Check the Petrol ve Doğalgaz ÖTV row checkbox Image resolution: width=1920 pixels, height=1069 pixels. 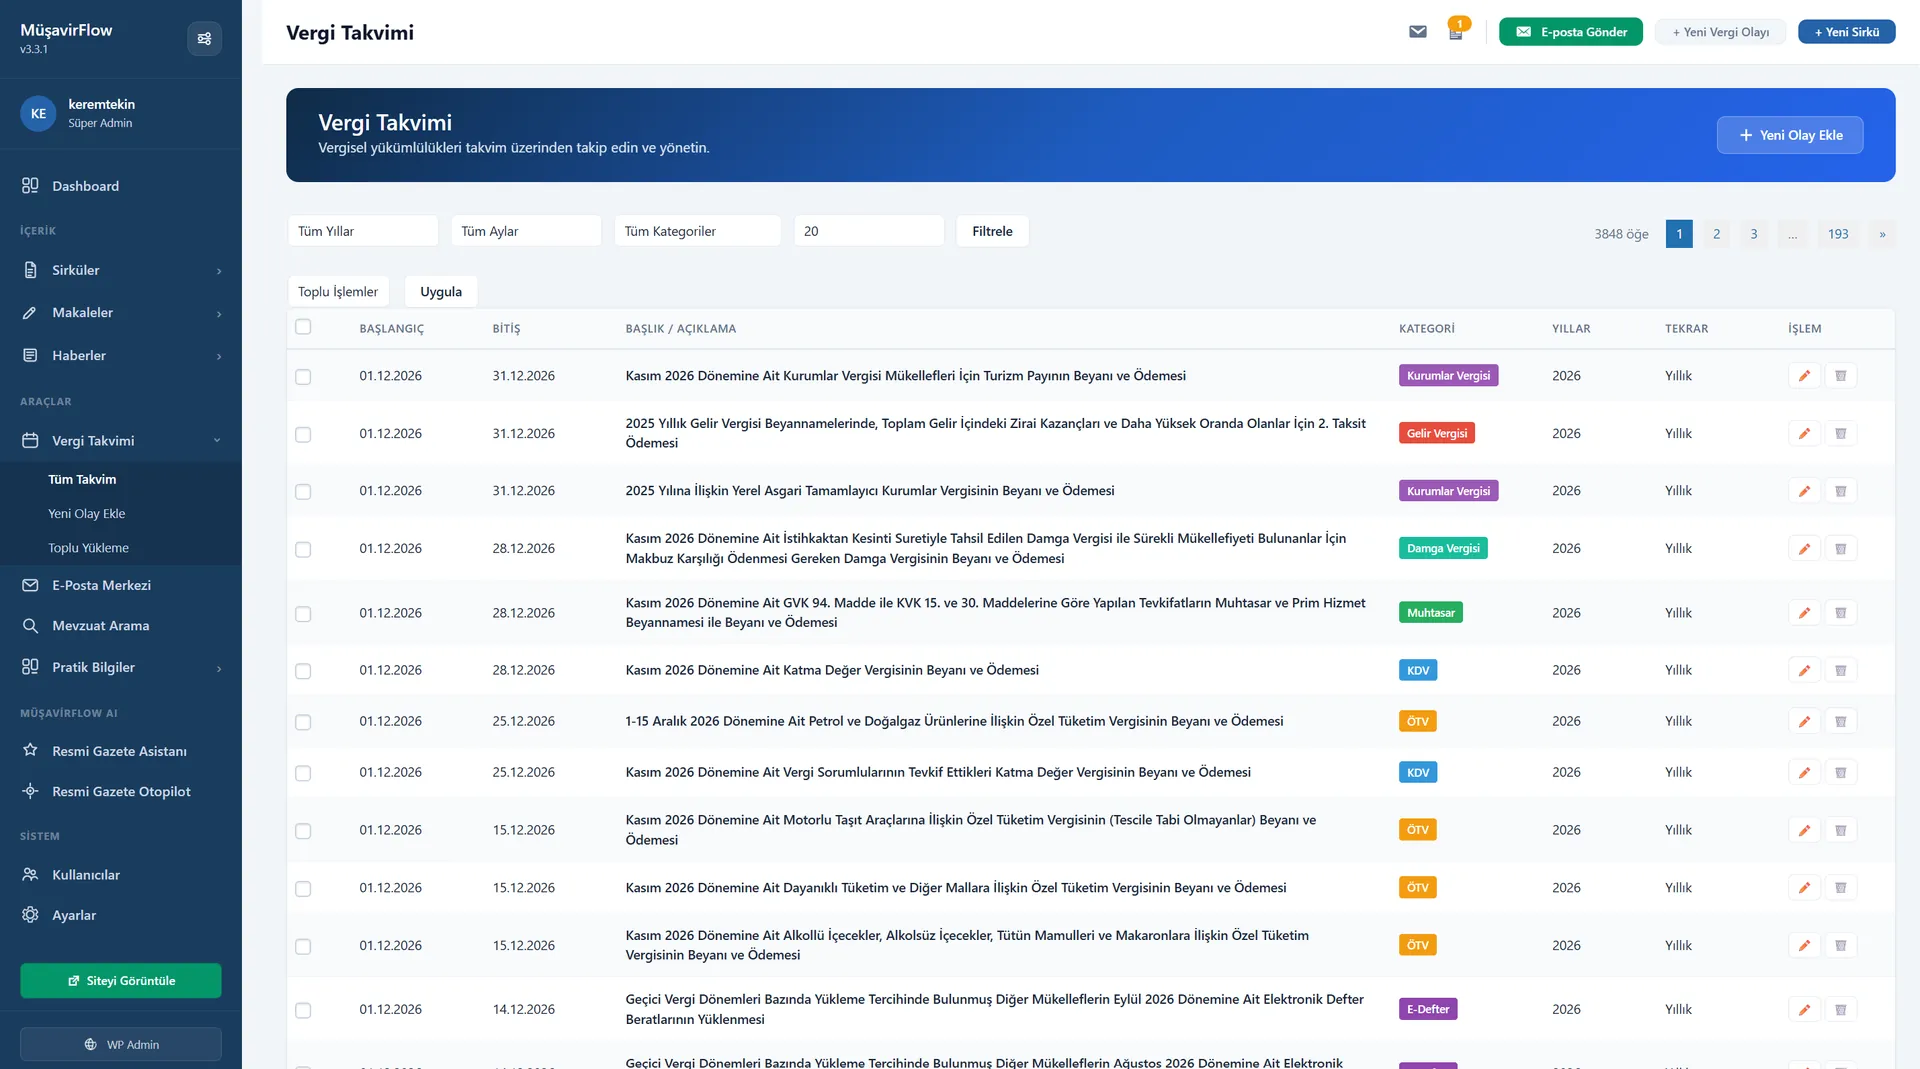[303, 723]
